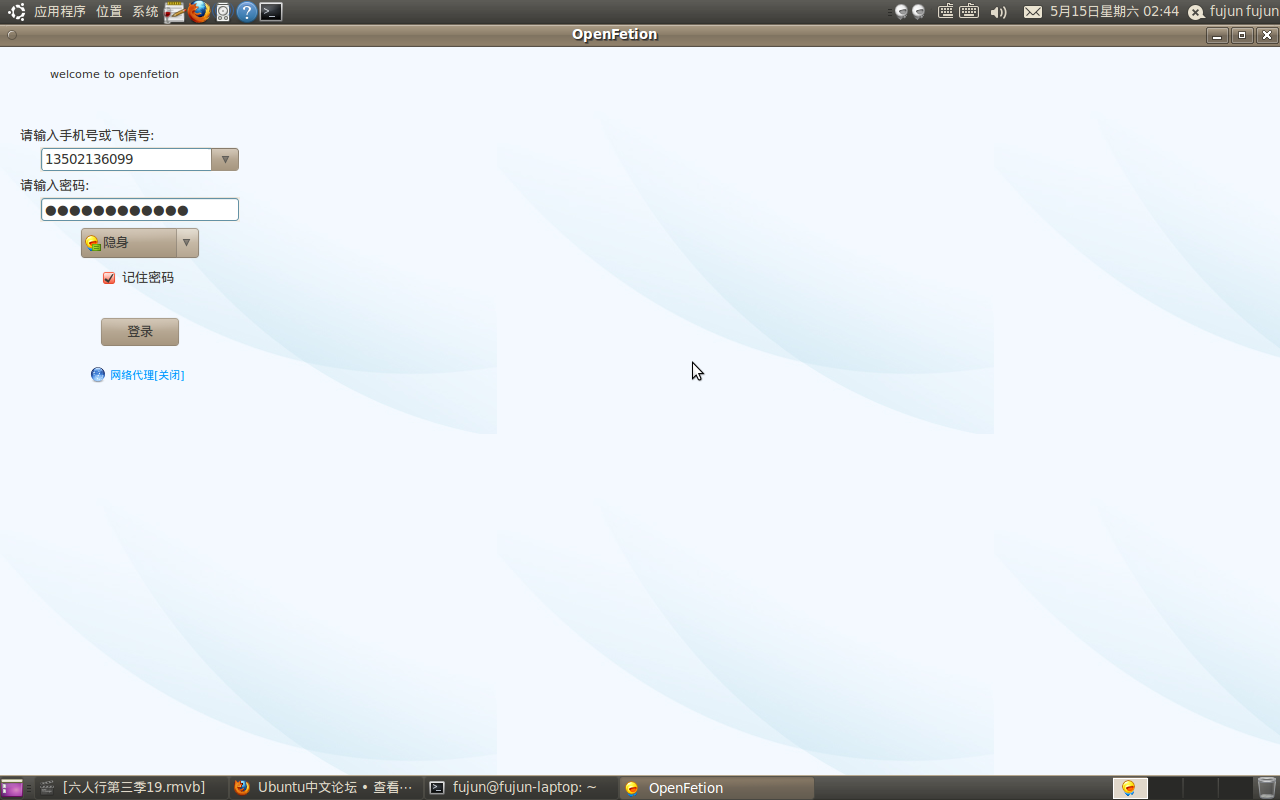Click the second keyboard input-method icon
Viewport: 1280px width, 800px height.
969,12
